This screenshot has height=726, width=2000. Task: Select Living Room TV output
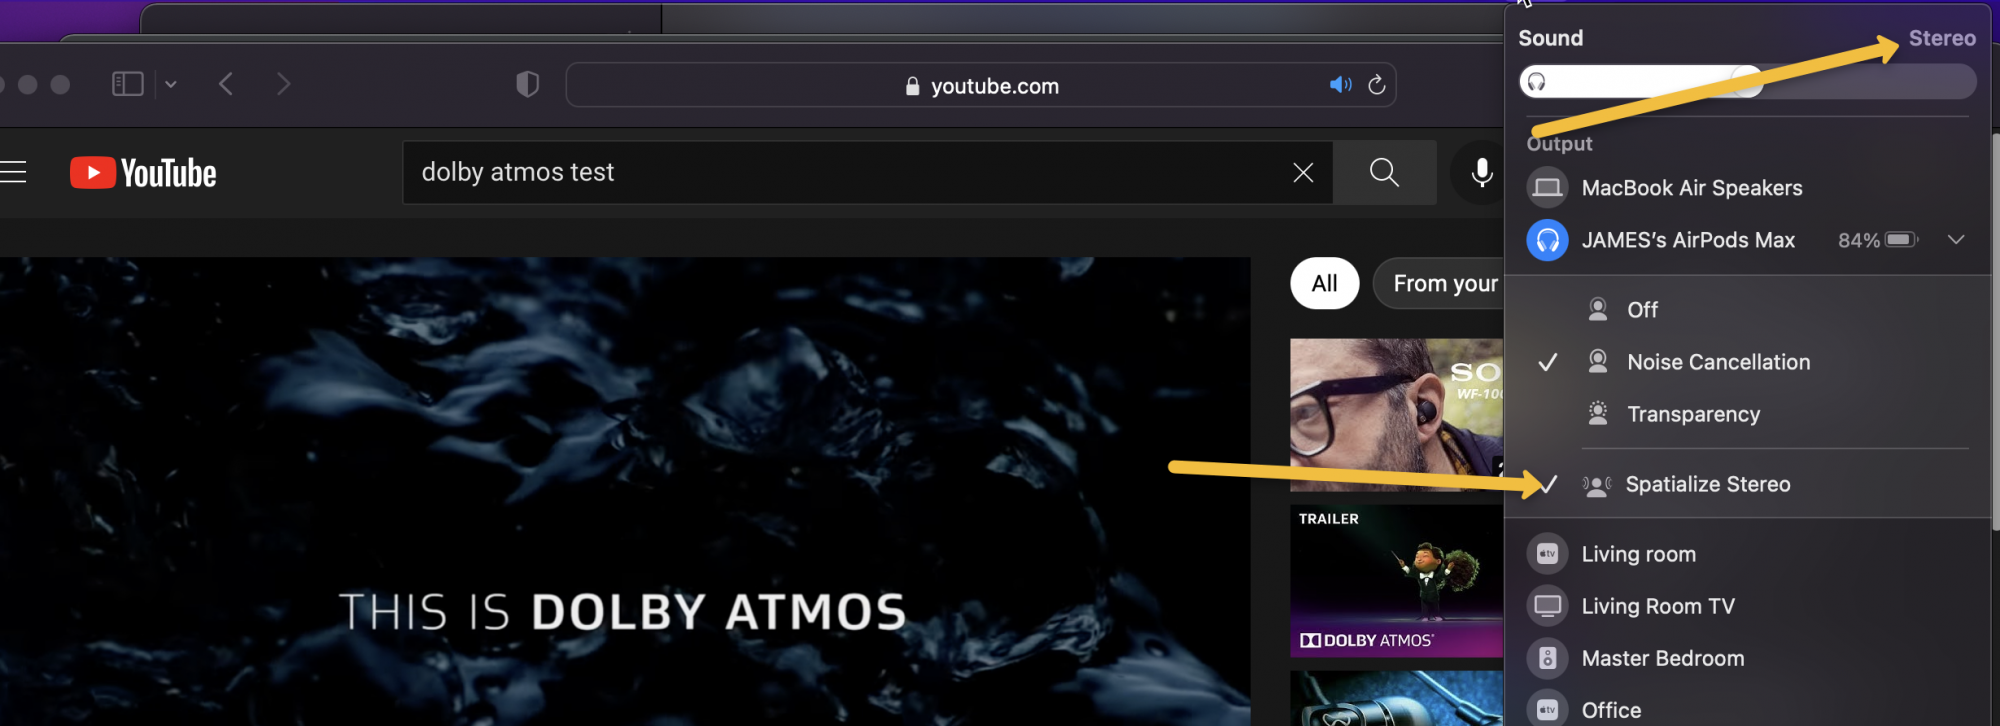click(x=1748, y=606)
